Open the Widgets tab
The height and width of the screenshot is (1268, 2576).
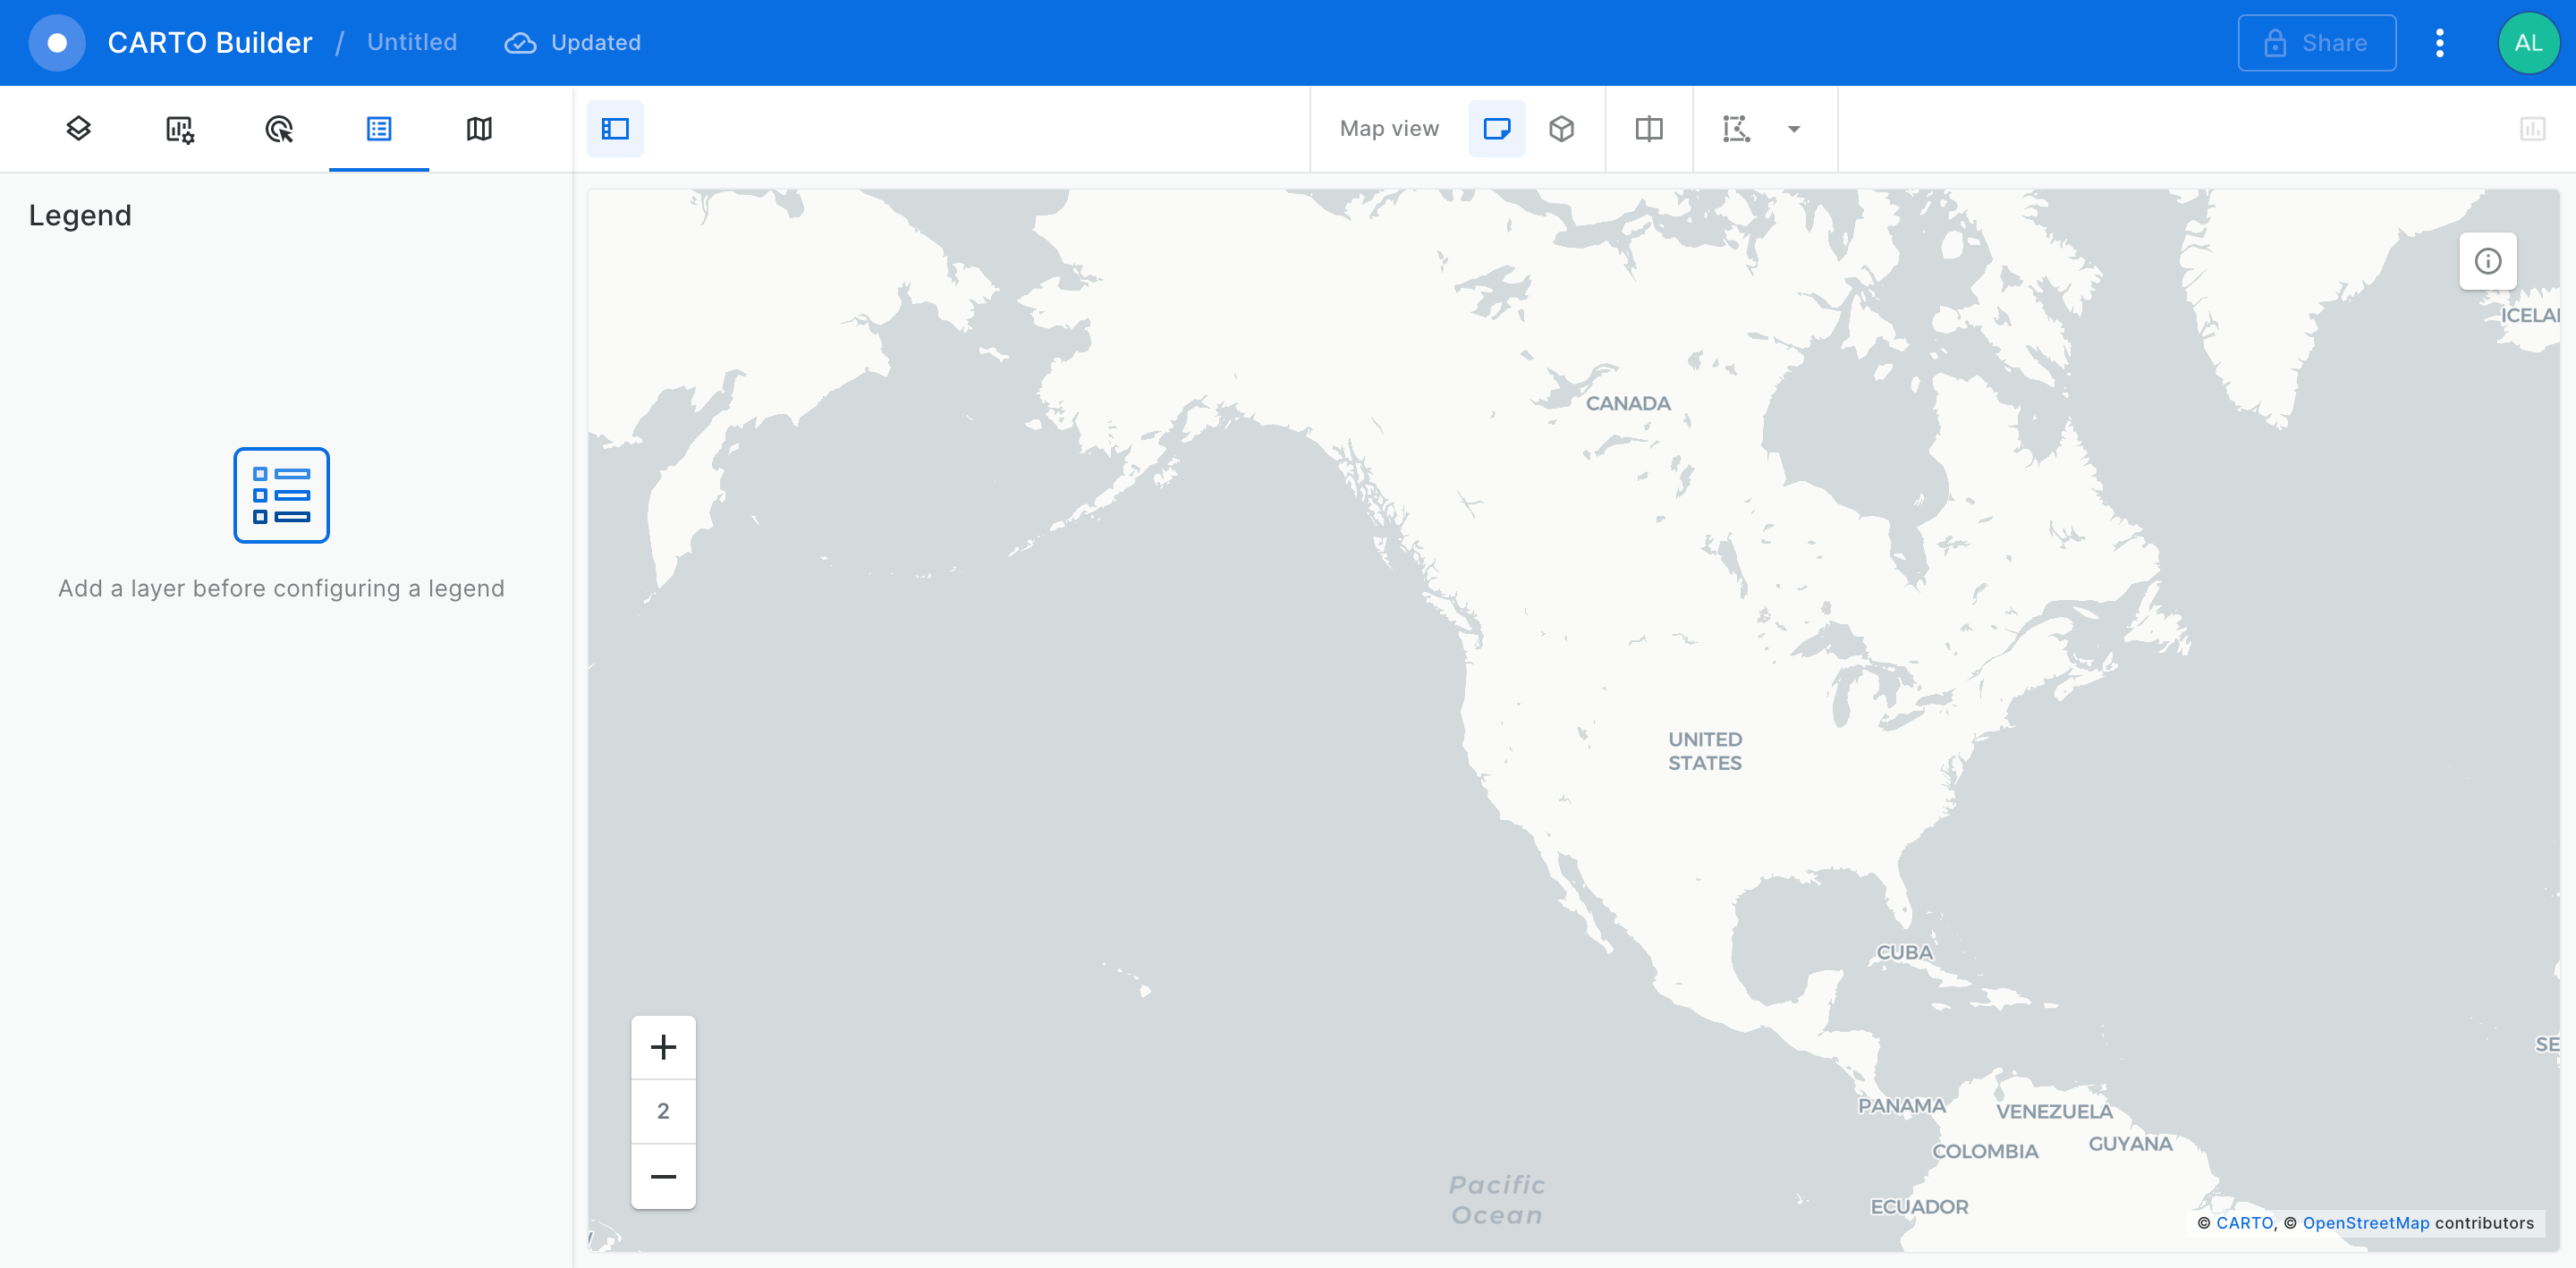pyautogui.click(x=179, y=129)
